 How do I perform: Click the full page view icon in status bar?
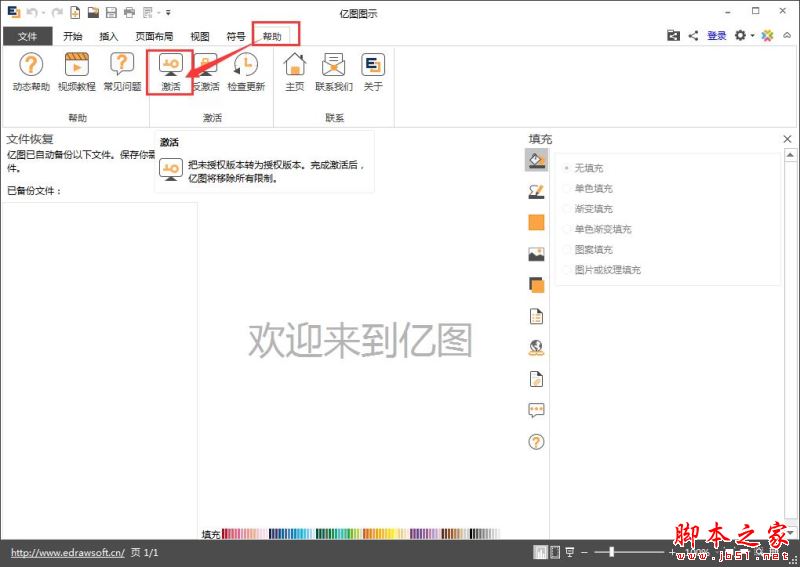(555, 552)
